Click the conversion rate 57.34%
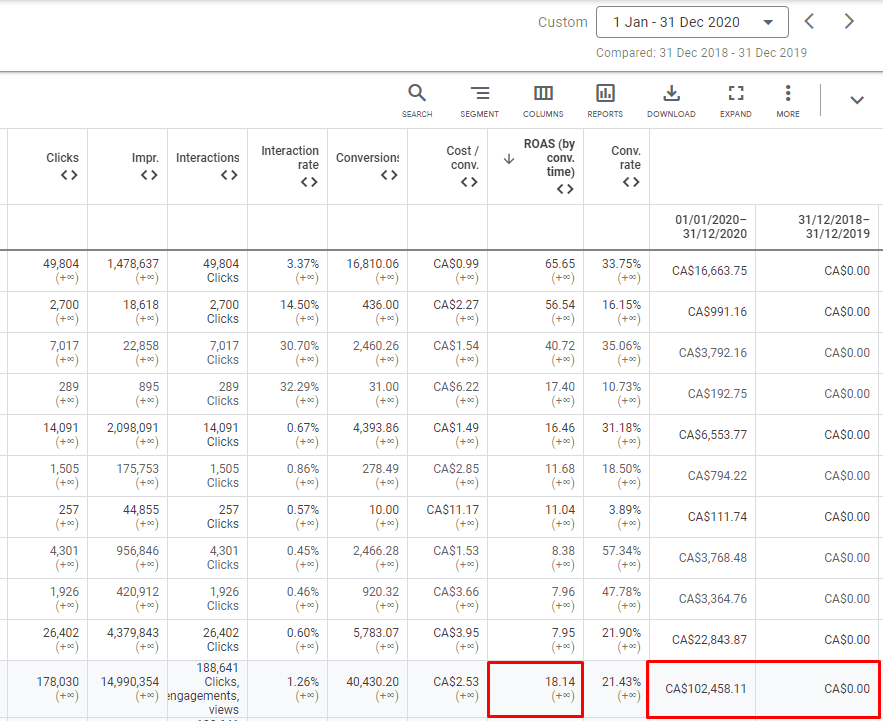This screenshot has height=721, width=883. [621, 551]
